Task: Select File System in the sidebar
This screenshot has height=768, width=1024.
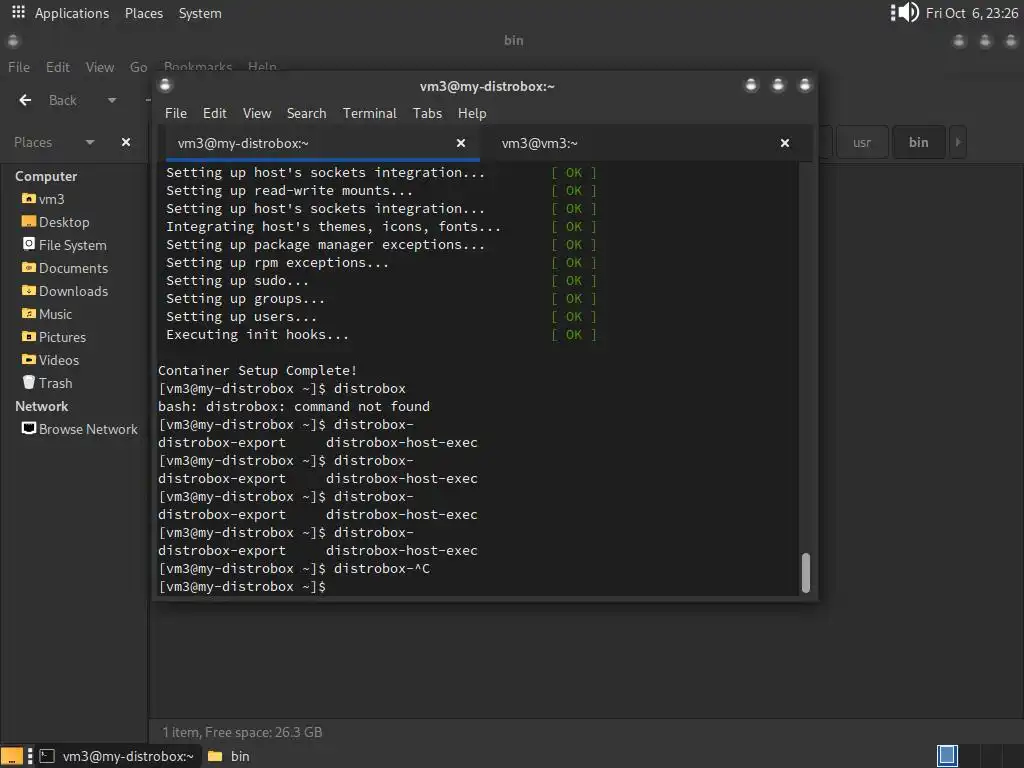Action: pyautogui.click(x=72, y=245)
